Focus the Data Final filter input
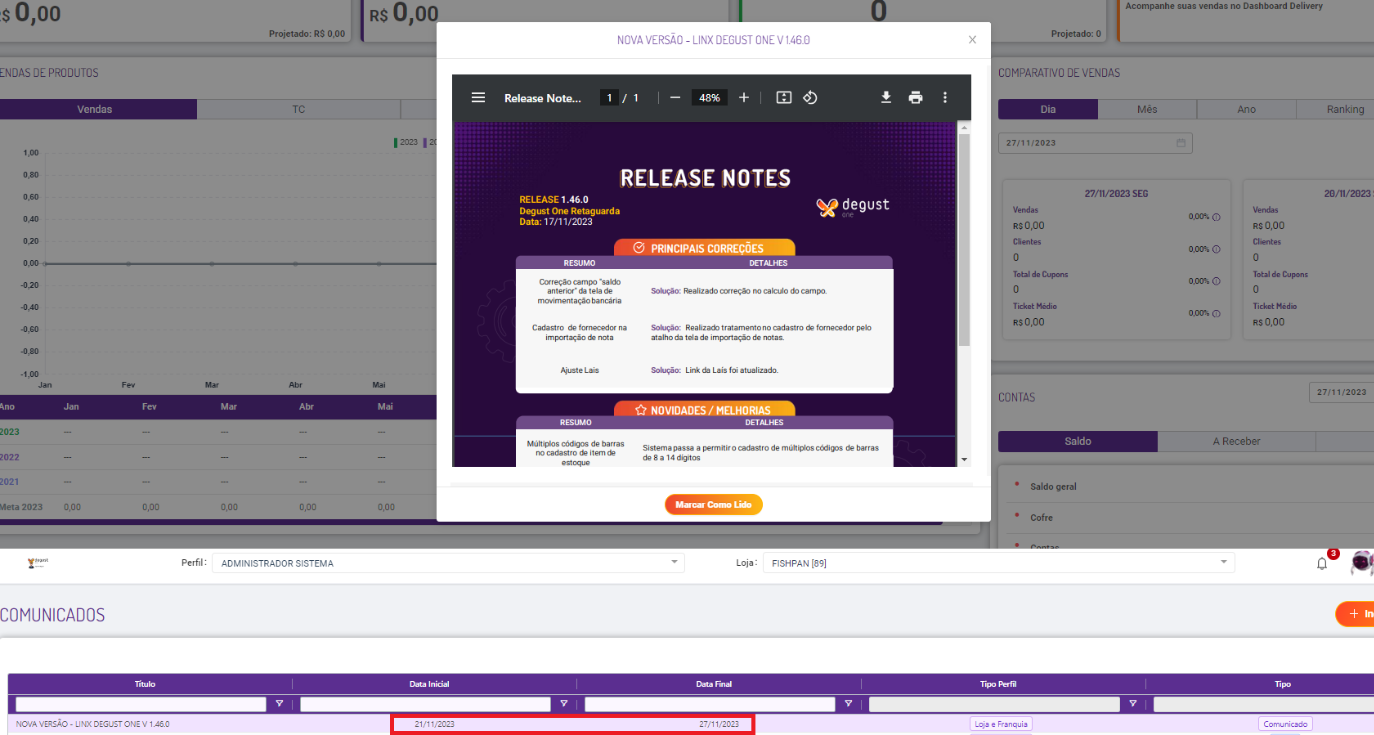Screen dimensions: 1374x735 coord(709,704)
